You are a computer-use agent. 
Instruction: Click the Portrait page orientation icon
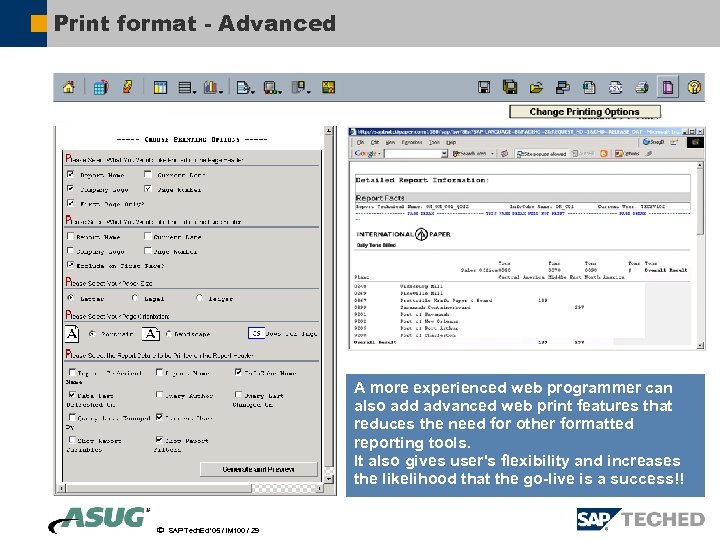coord(72,333)
